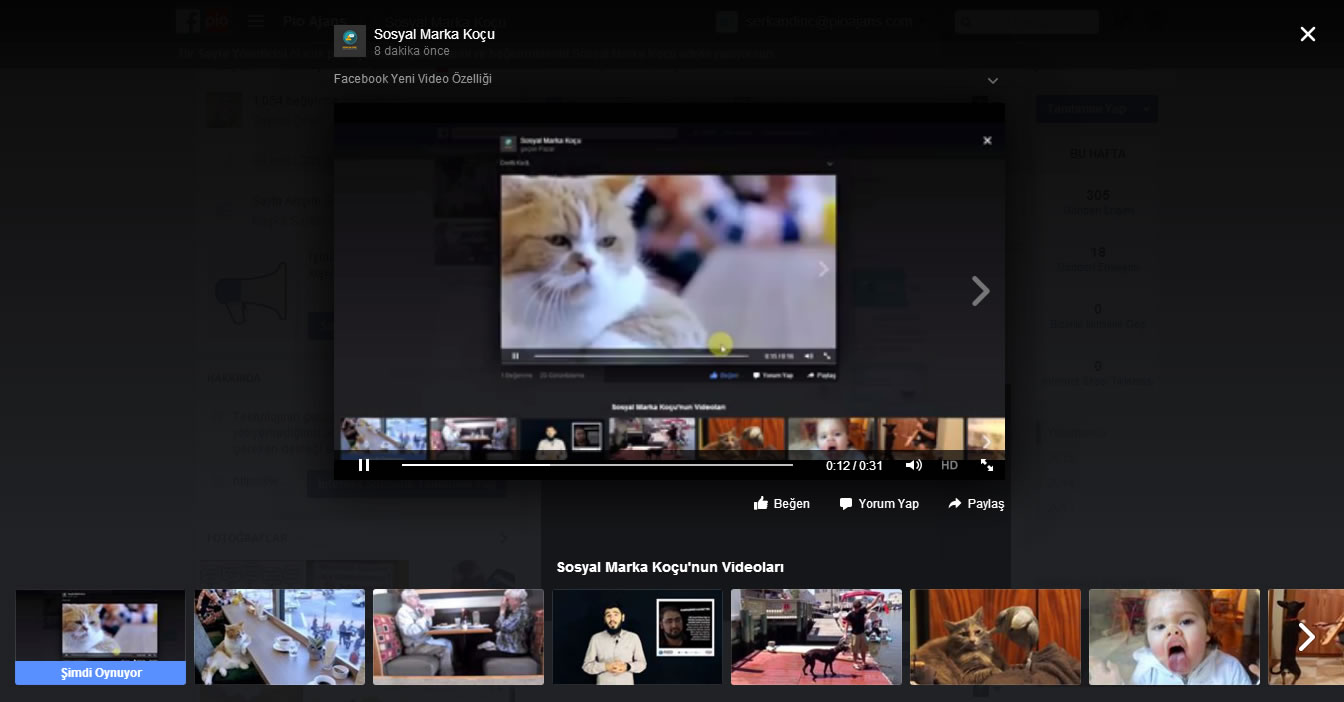The width and height of the screenshot is (1344, 702).
Task: Close the video viewer overlay
Action: coord(1307,34)
